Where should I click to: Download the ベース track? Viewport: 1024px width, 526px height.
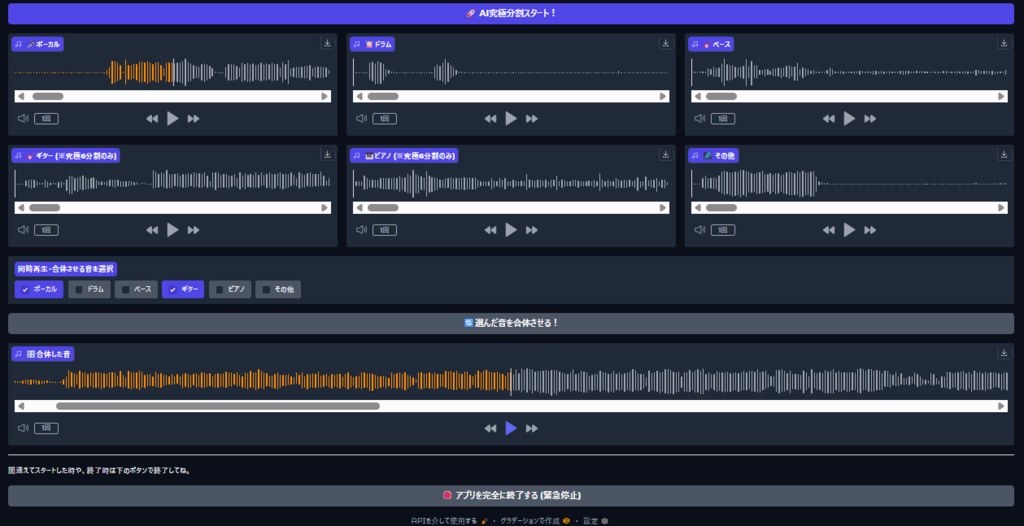[x=1004, y=43]
